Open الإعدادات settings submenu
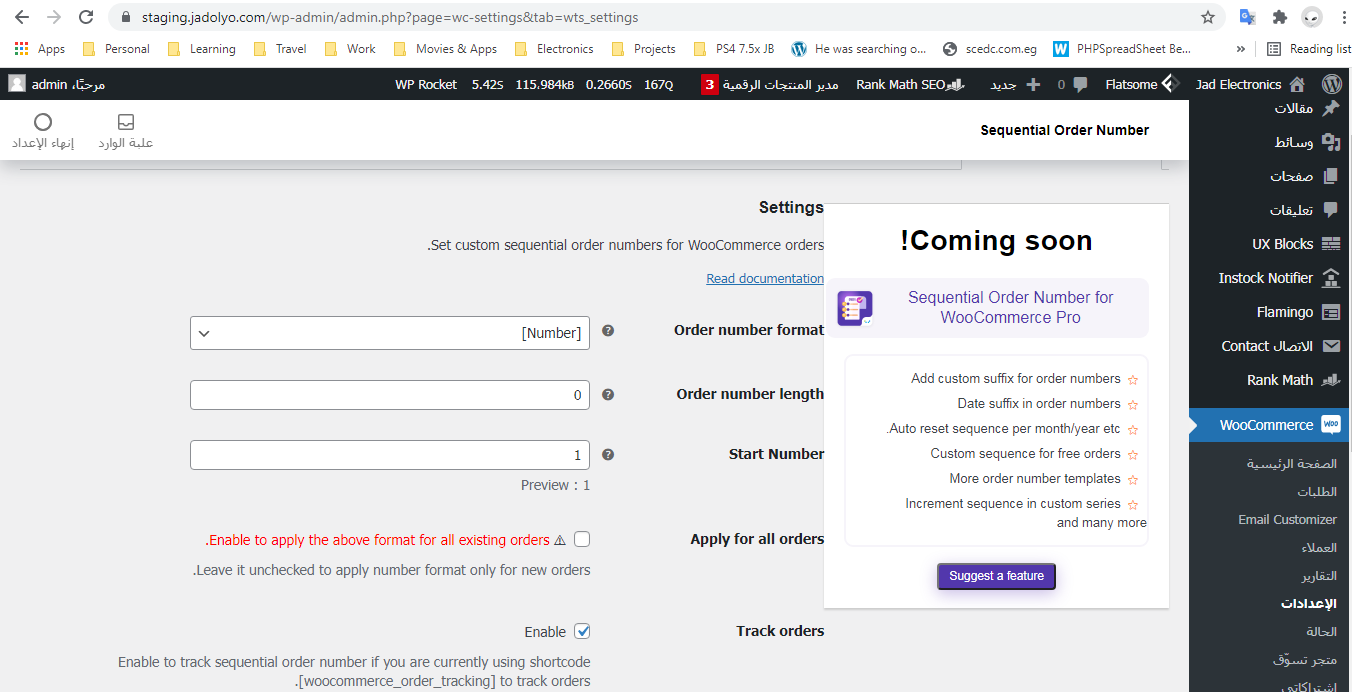The image size is (1352, 692). pyautogui.click(x=1309, y=605)
